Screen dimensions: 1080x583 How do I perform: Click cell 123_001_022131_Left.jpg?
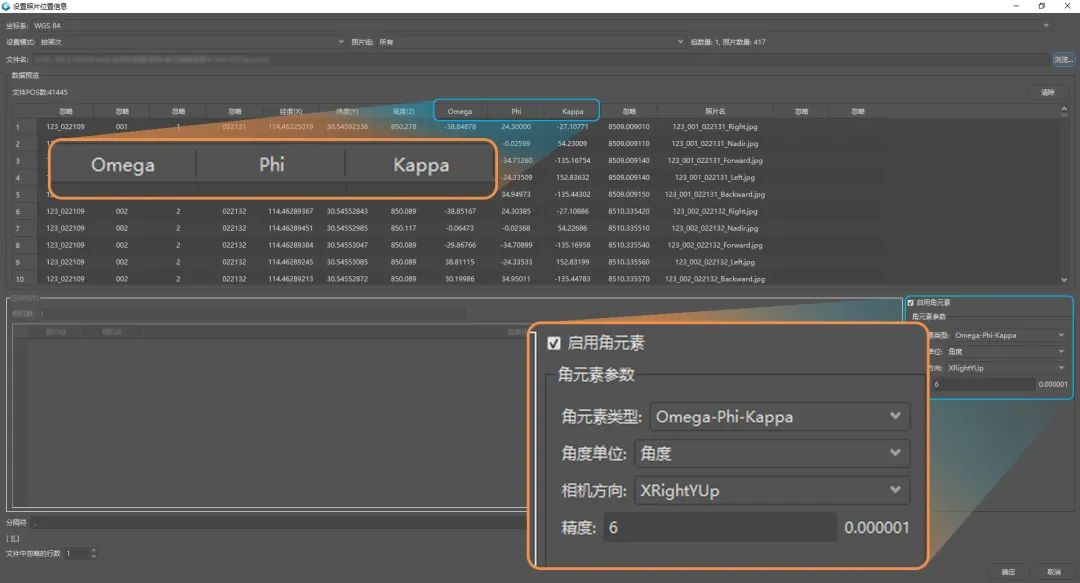(715, 177)
